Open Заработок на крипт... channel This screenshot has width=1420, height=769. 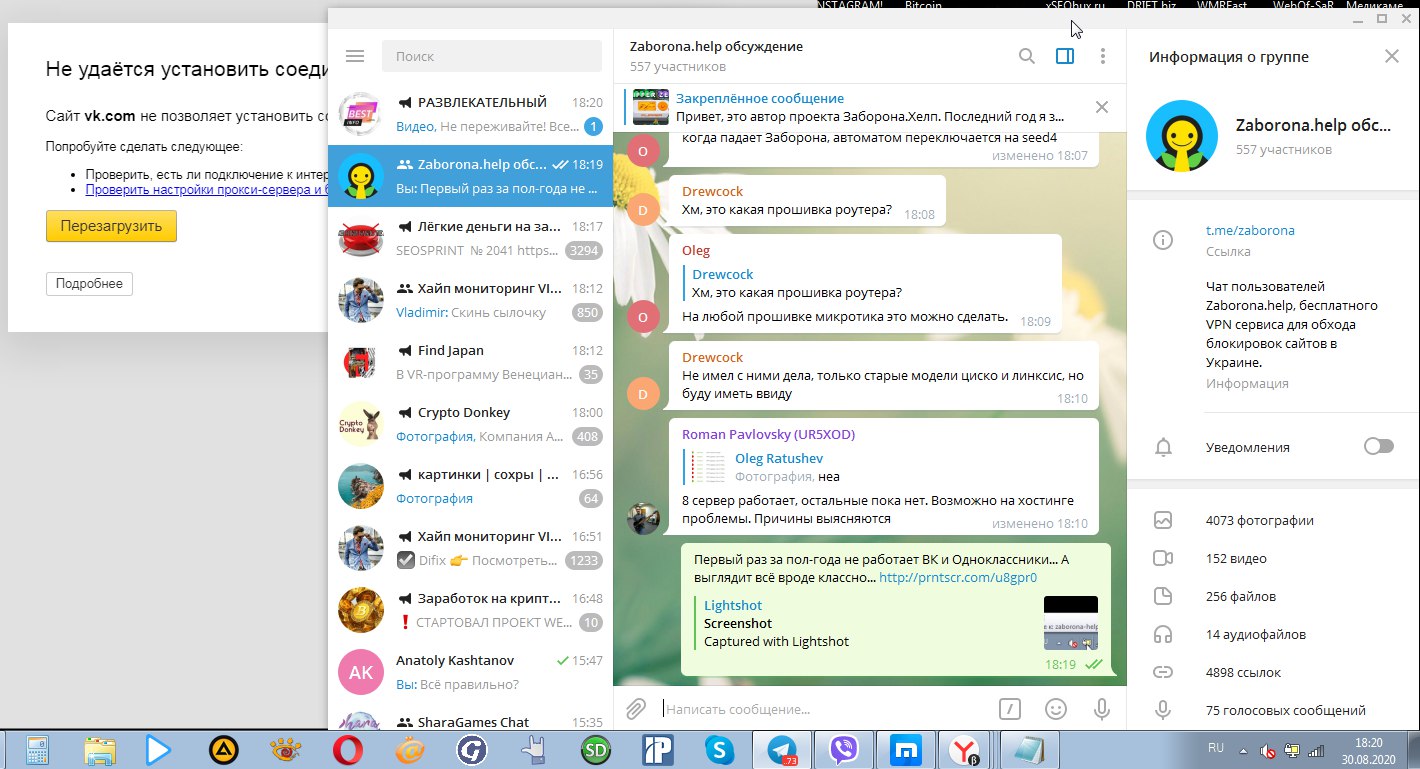(x=470, y=610)
